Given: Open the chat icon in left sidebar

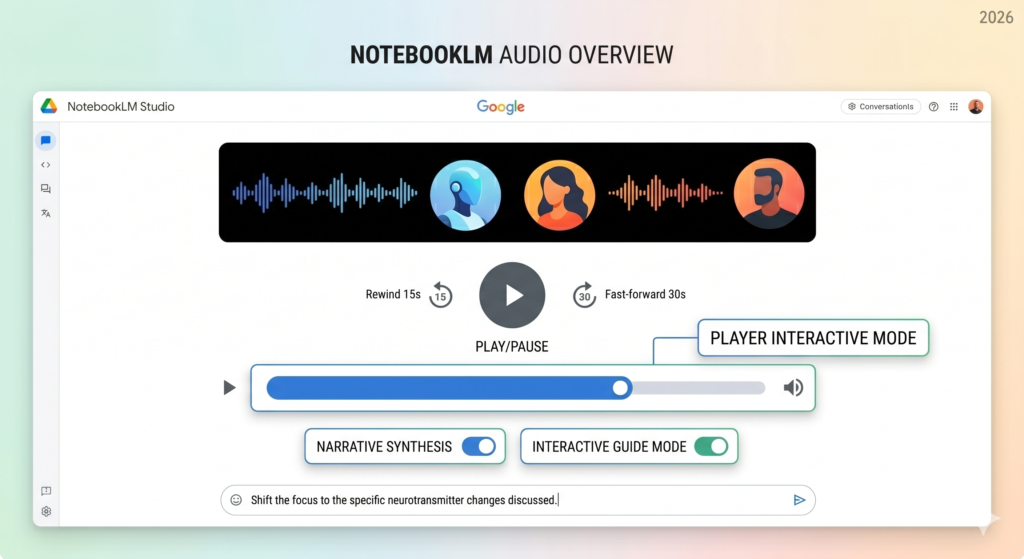Looking at the screenshot, I should [46, 140].
